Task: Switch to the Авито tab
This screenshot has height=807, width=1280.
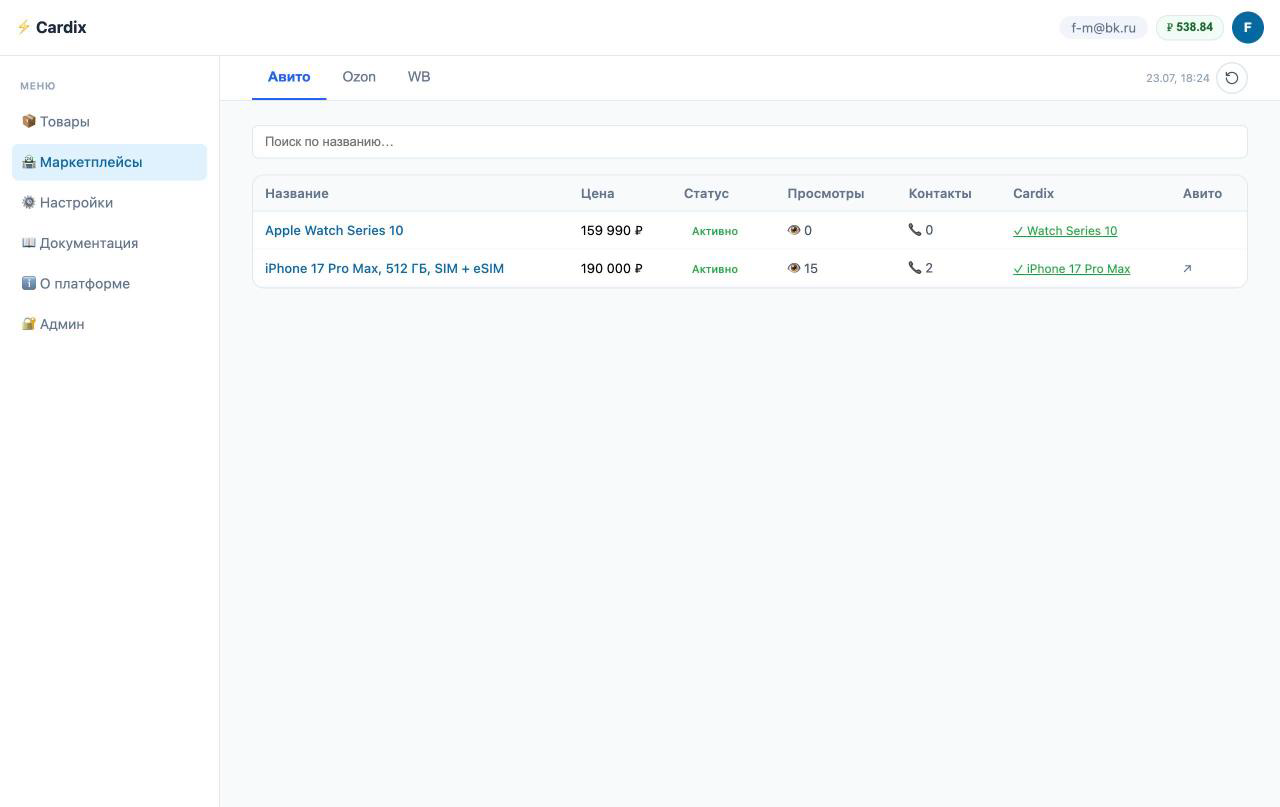Action: [289, 77]
